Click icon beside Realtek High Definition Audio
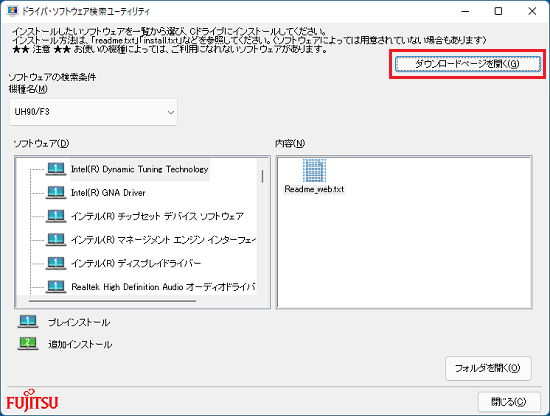 tap(56, 287)
